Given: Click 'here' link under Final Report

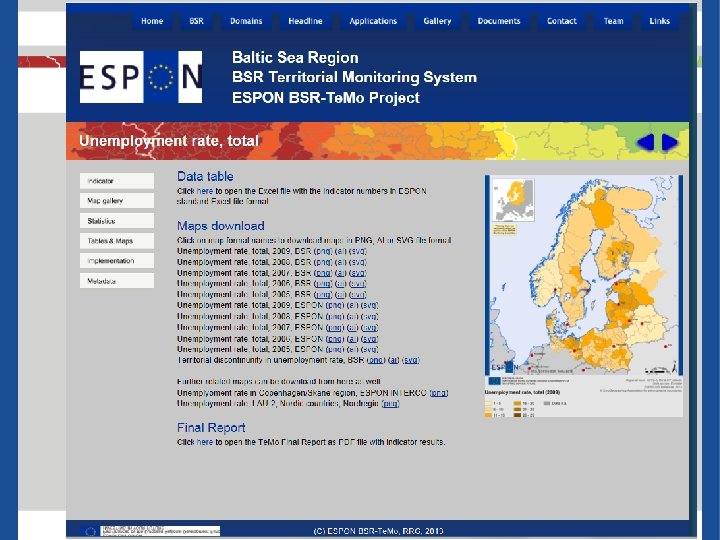Looking at the screenshot, I should [205, 442].
